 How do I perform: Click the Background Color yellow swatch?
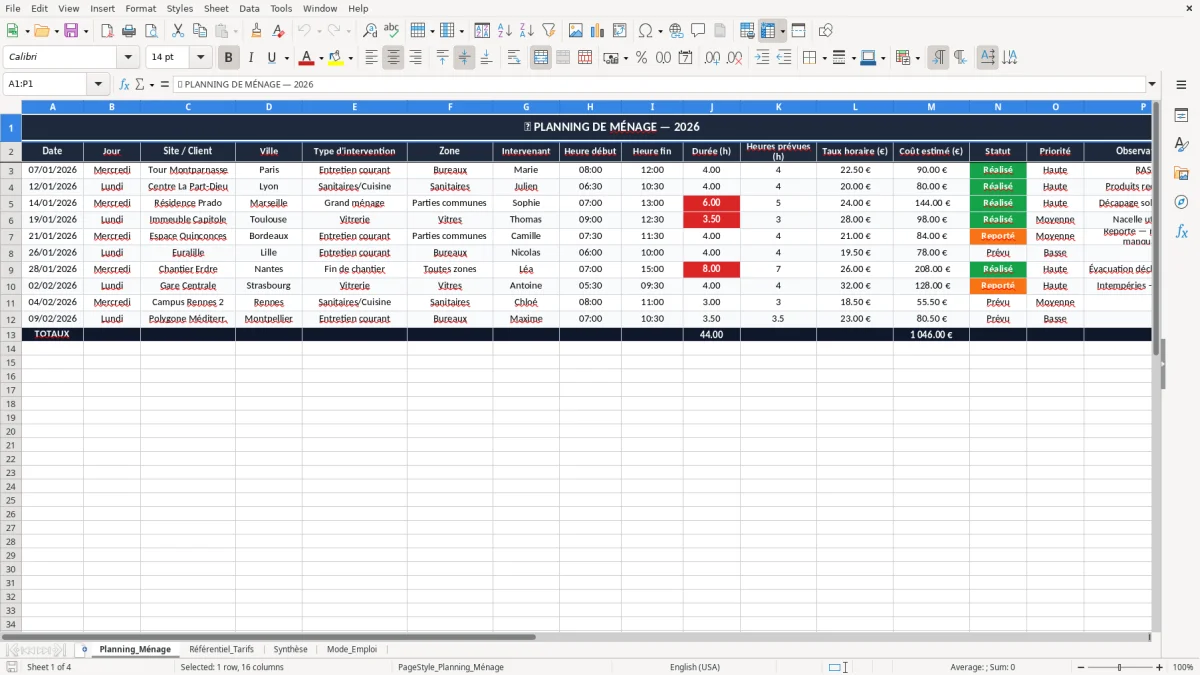pos(336,58)
